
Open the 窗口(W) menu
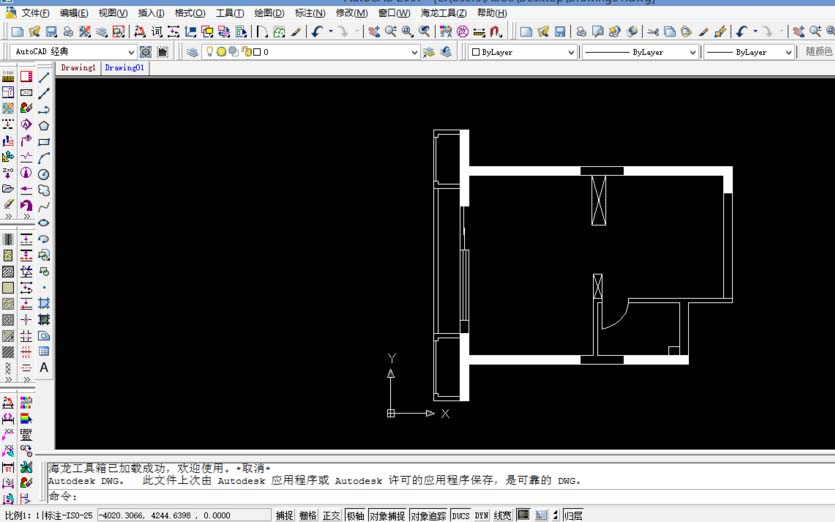point(394,13)
